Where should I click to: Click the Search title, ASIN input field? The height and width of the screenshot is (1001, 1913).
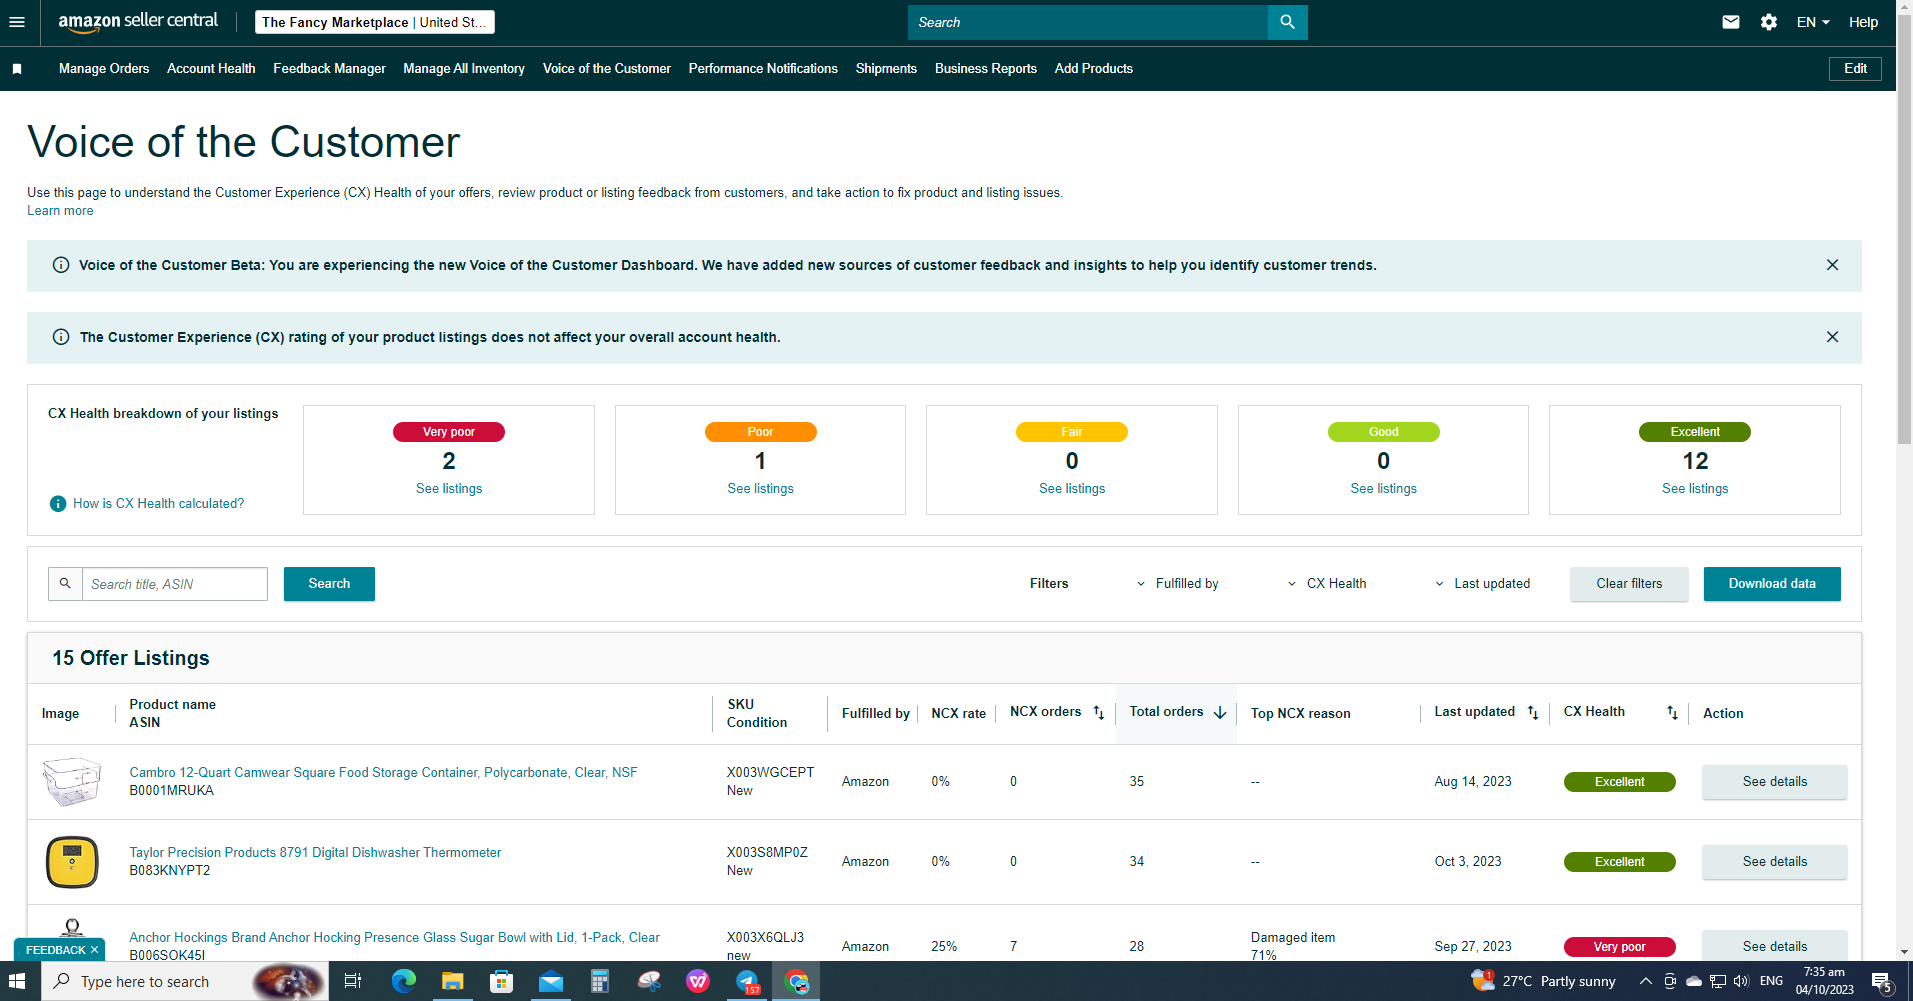tap(175, 584)
